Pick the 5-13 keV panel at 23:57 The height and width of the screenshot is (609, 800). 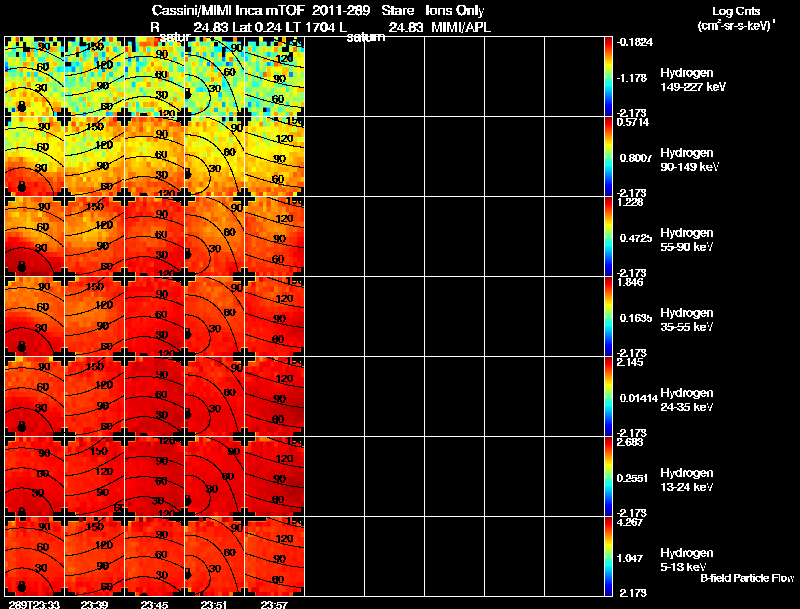pyautogui.click(x=275, y=556)
